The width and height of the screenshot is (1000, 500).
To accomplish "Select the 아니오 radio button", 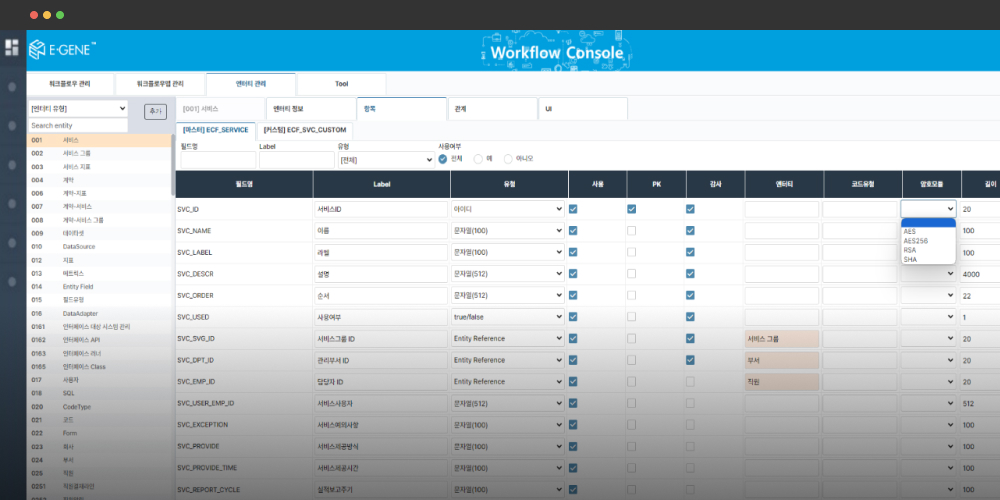I will [x=509, y=158].
